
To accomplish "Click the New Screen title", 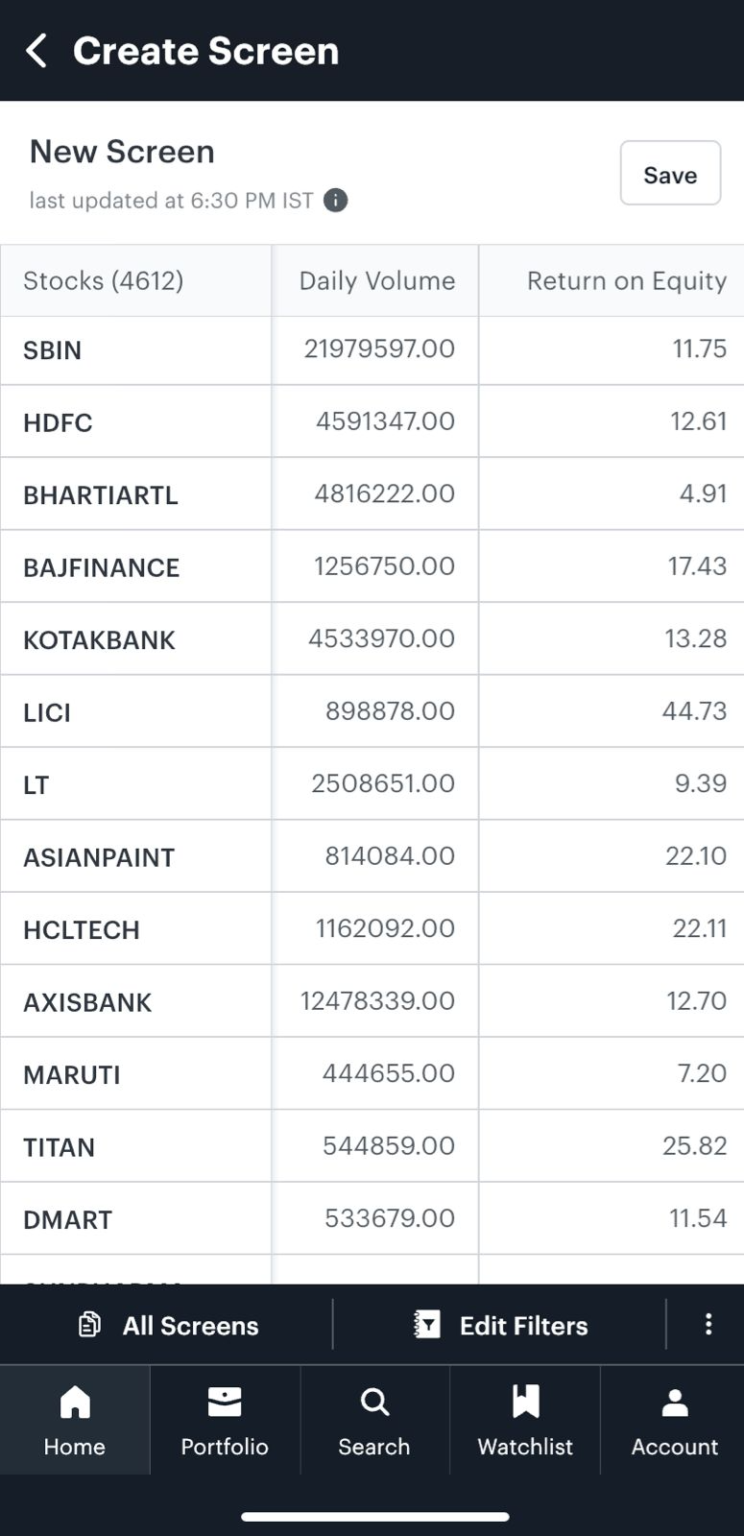I will 122,152.
